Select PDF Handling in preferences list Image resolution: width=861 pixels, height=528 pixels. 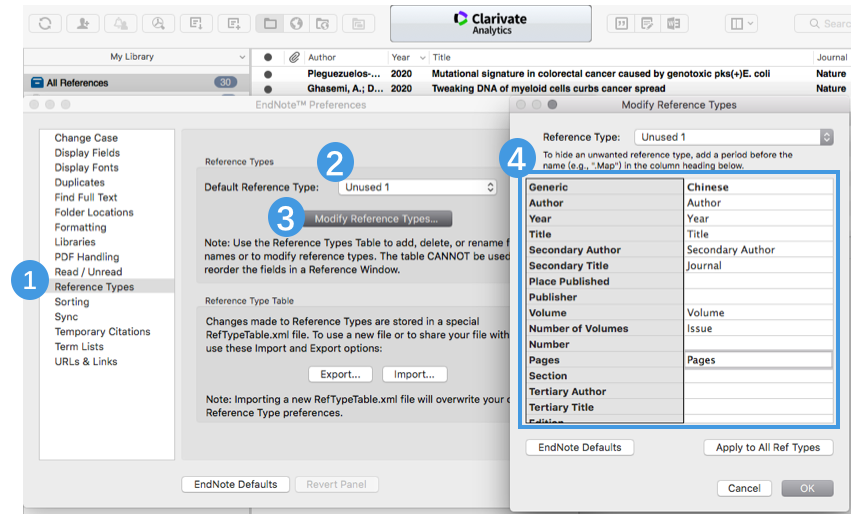coord(87,257)
